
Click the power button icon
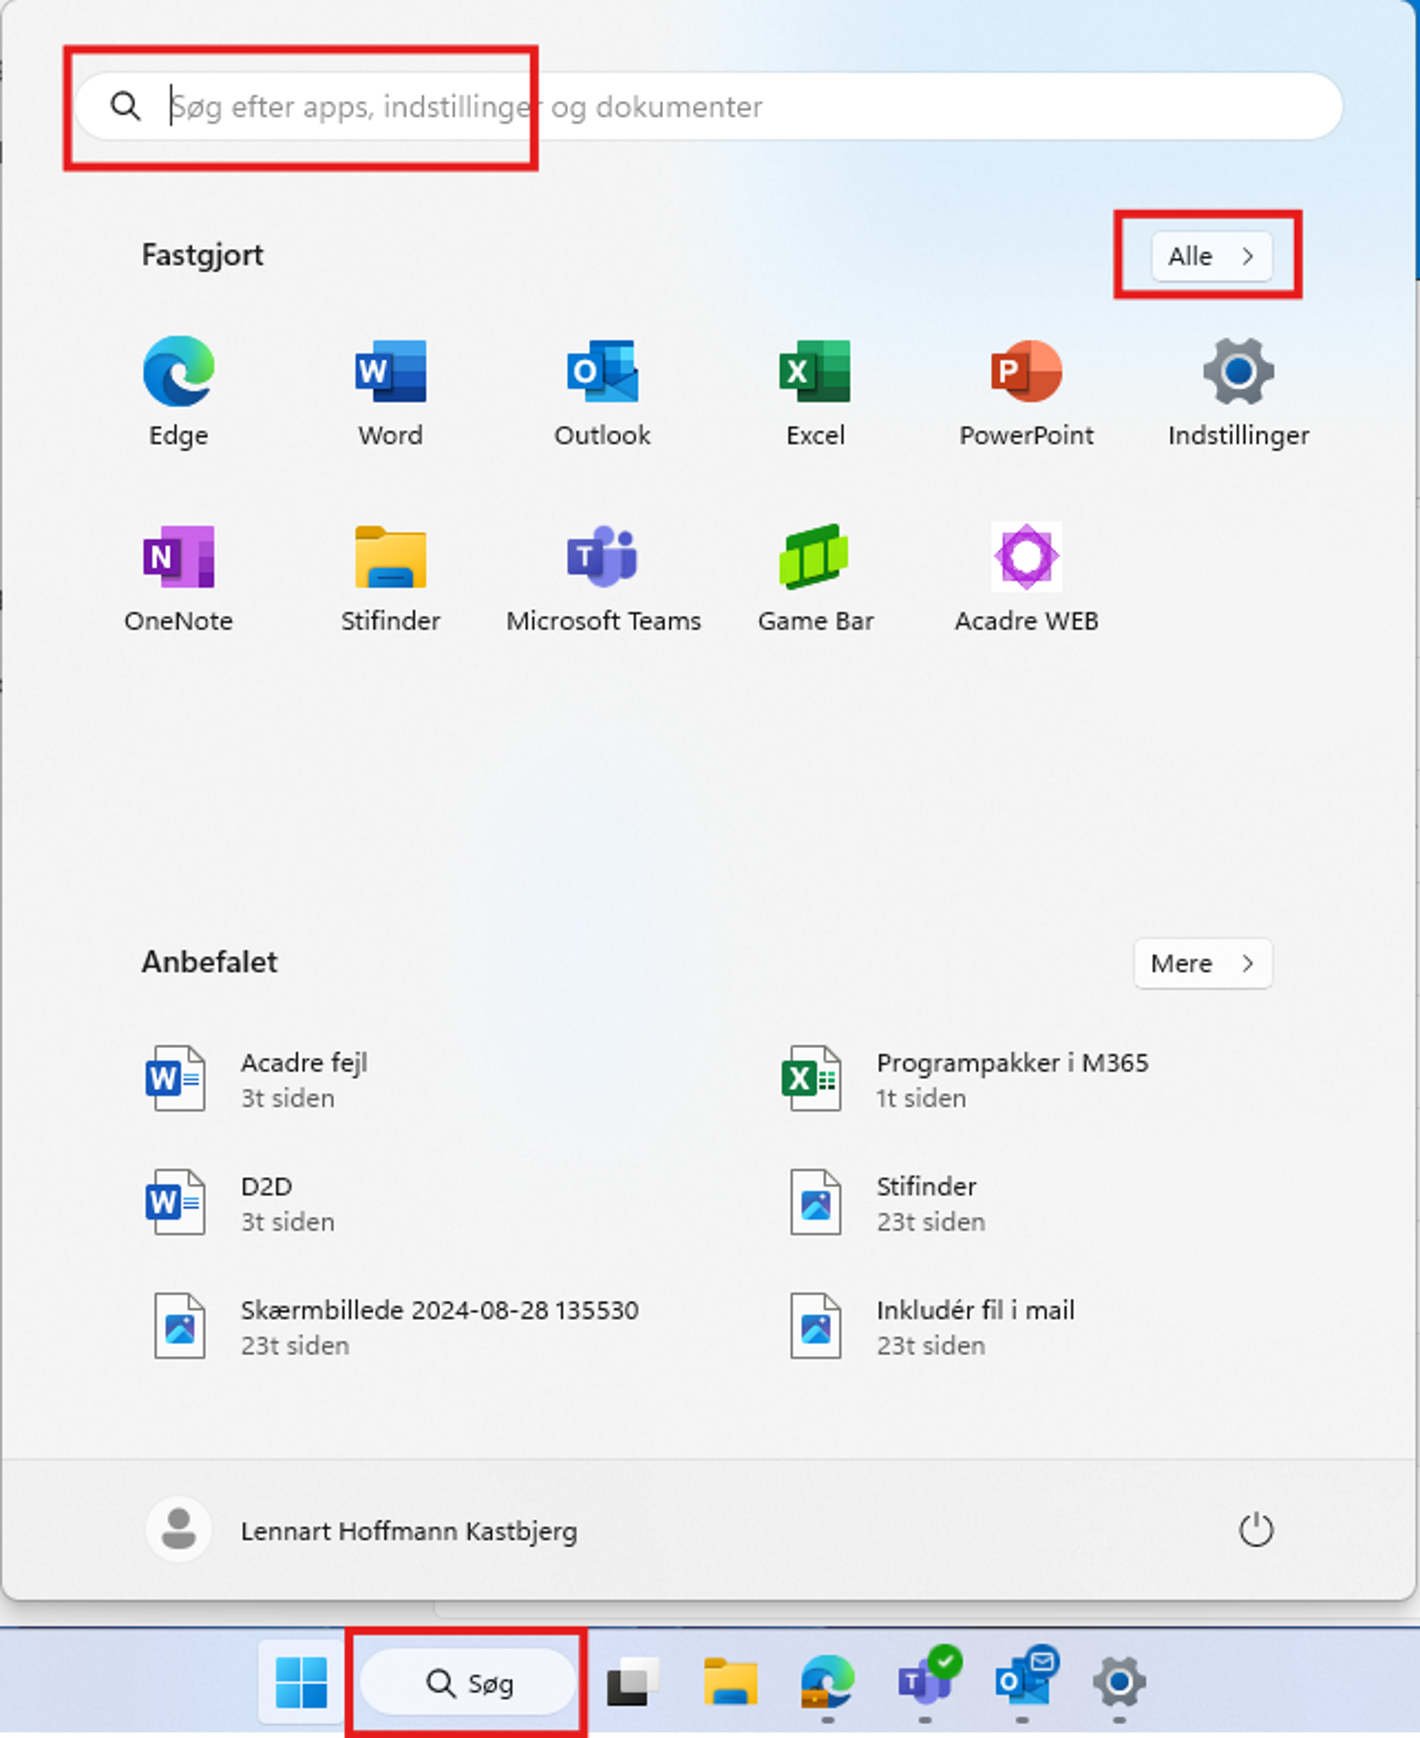[1255, 1530]
